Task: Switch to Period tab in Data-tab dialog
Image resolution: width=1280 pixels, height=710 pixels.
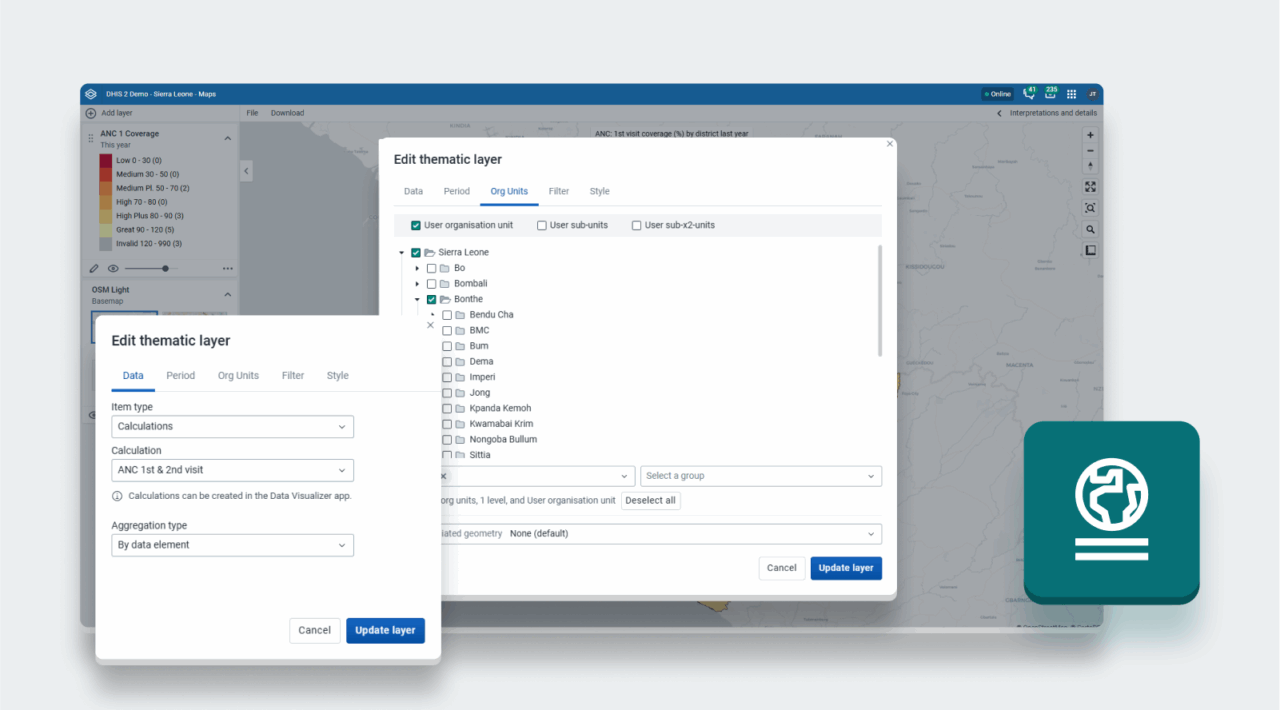Action: coord(181,376)
